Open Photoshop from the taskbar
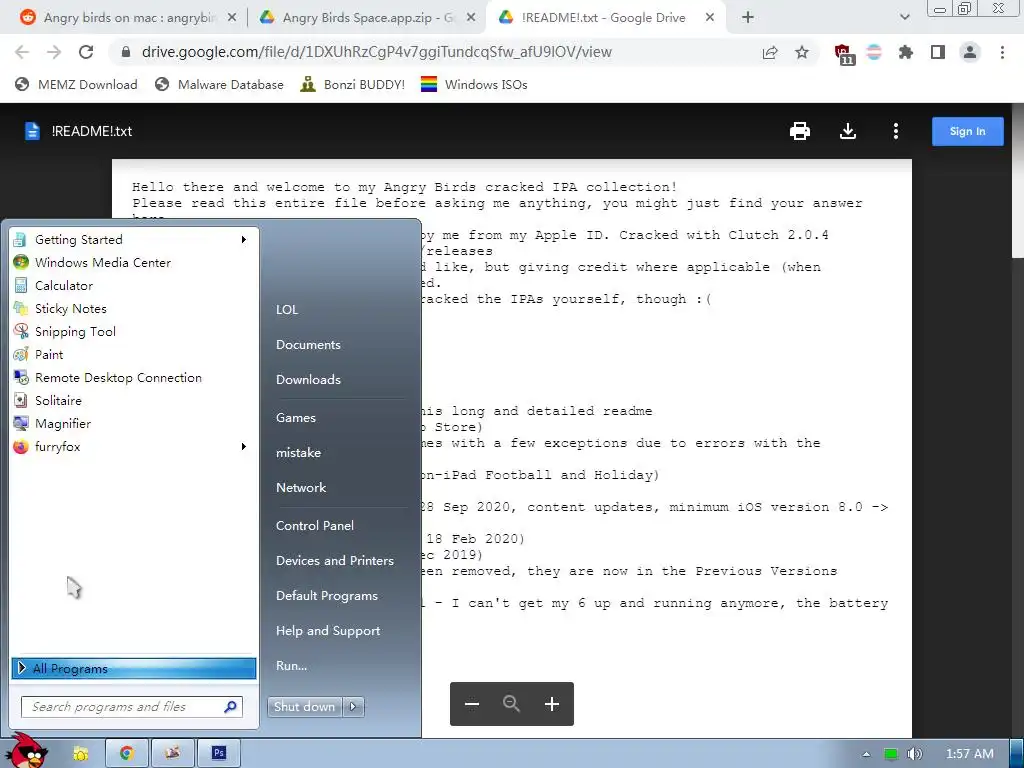 pos(219,754)
